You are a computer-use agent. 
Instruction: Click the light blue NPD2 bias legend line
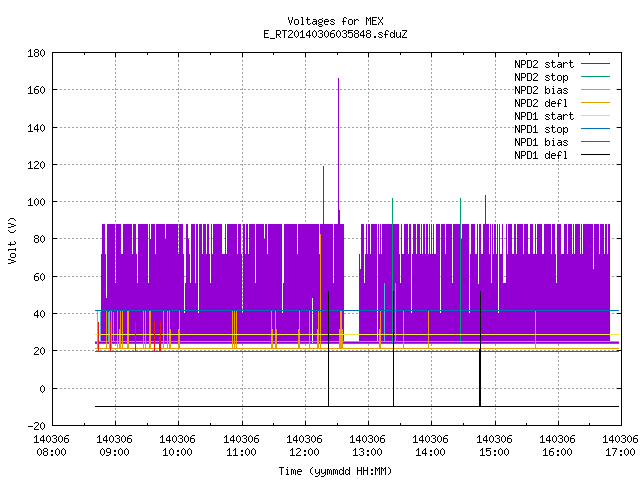click(595, 89)
